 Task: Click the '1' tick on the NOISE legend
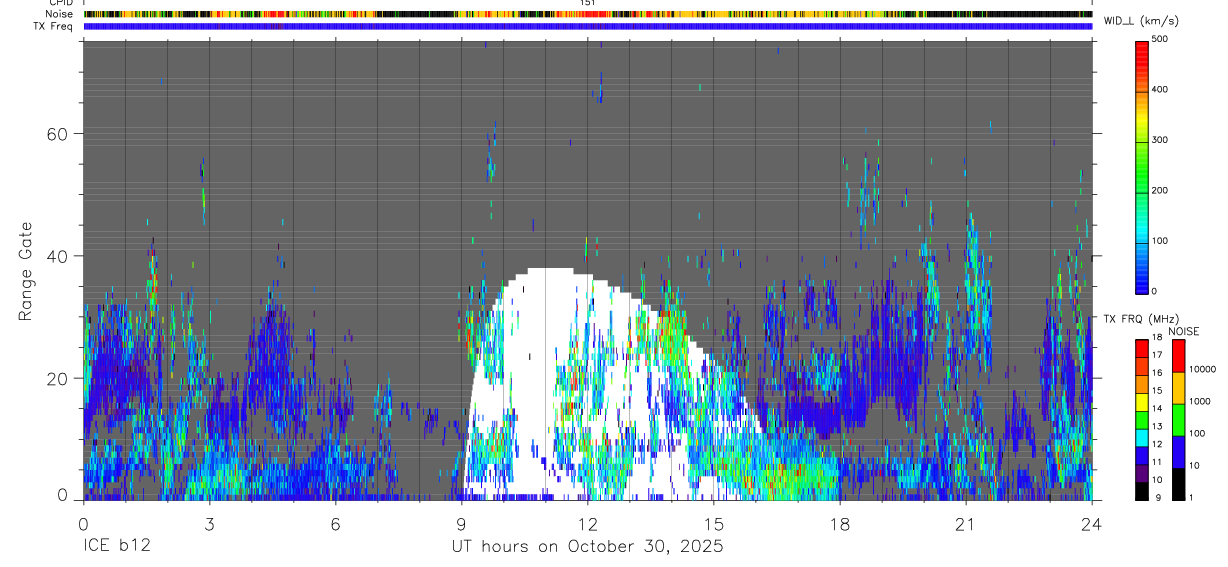[x=1191, y=497]
